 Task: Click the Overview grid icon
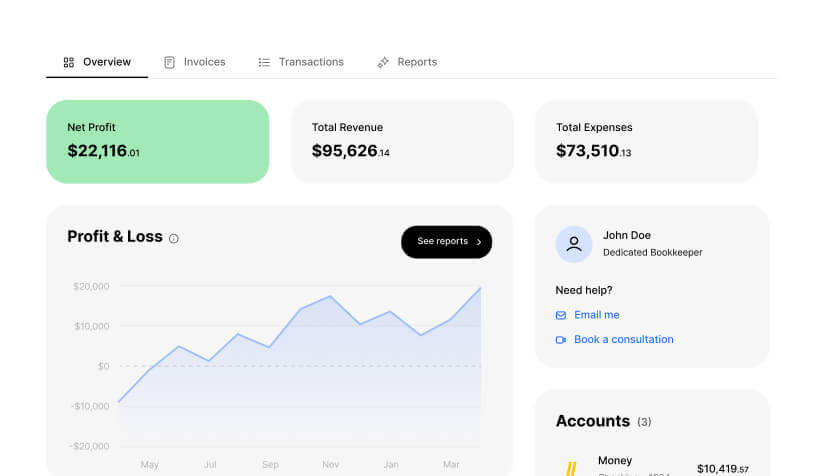pyautogui.click(x=69, y=63)
